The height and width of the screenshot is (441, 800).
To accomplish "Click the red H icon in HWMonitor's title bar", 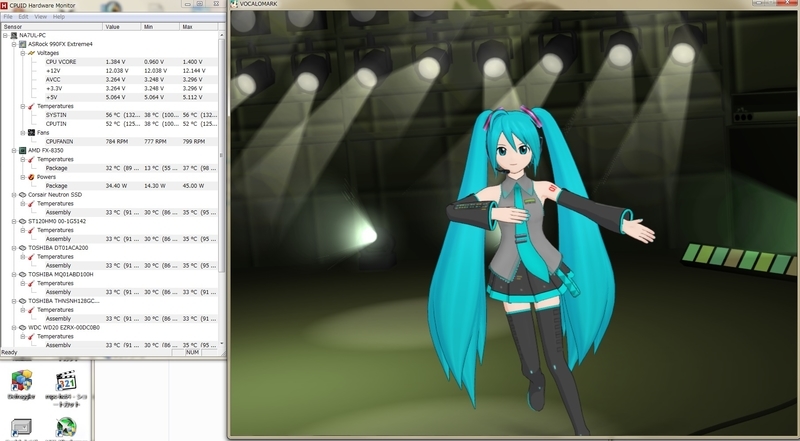I will click(4, 5).
